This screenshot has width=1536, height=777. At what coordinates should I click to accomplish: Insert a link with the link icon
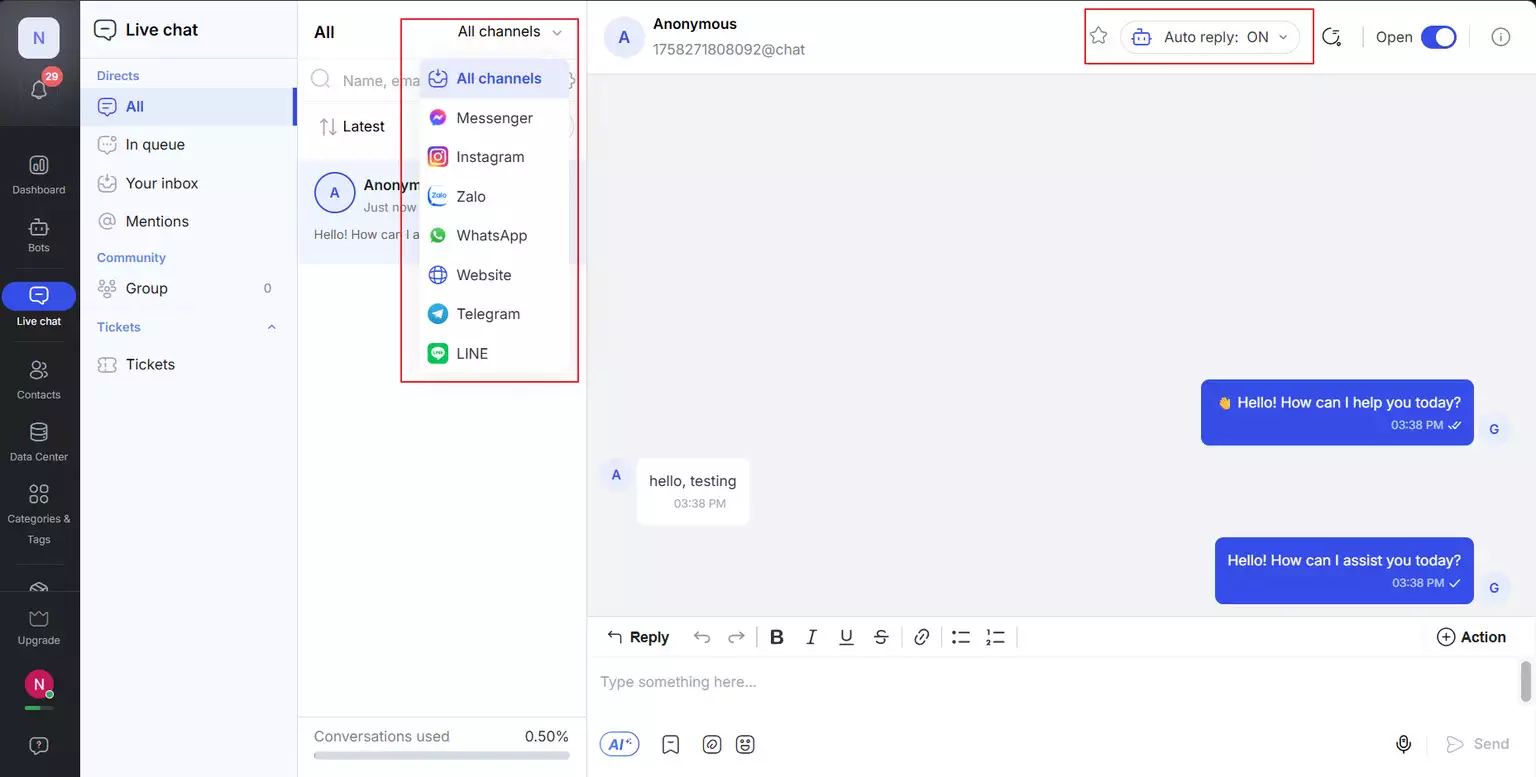point(922,637)
